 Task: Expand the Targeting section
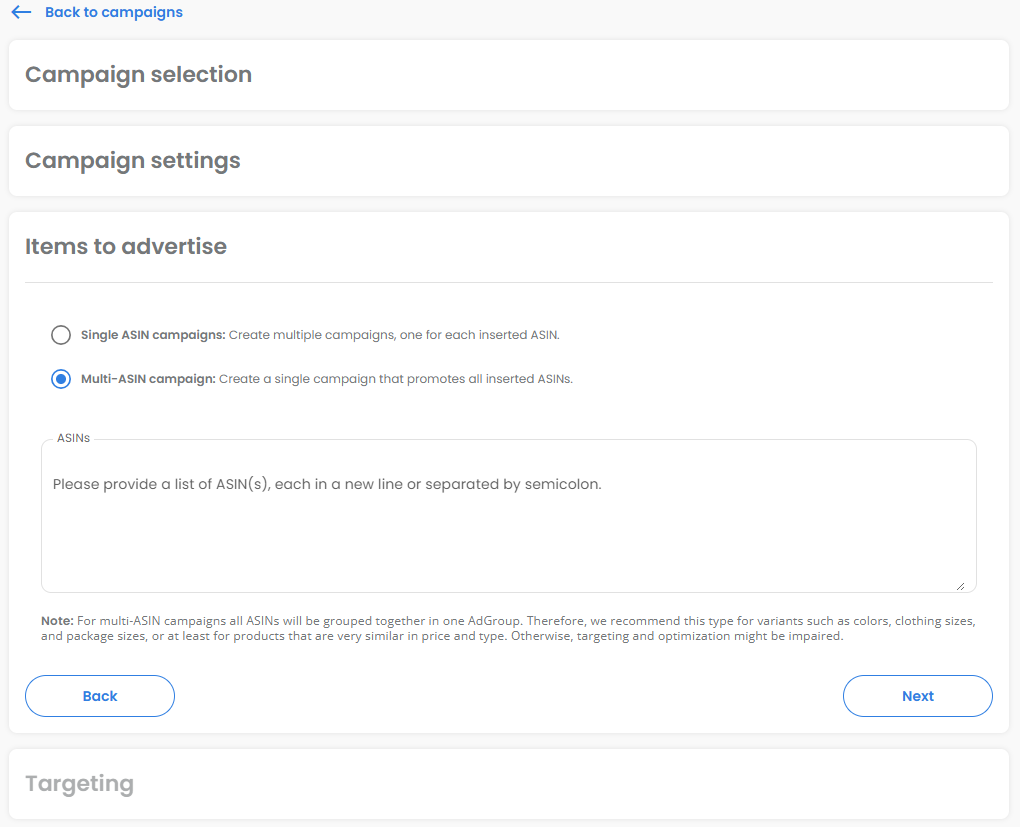(79, 784)
